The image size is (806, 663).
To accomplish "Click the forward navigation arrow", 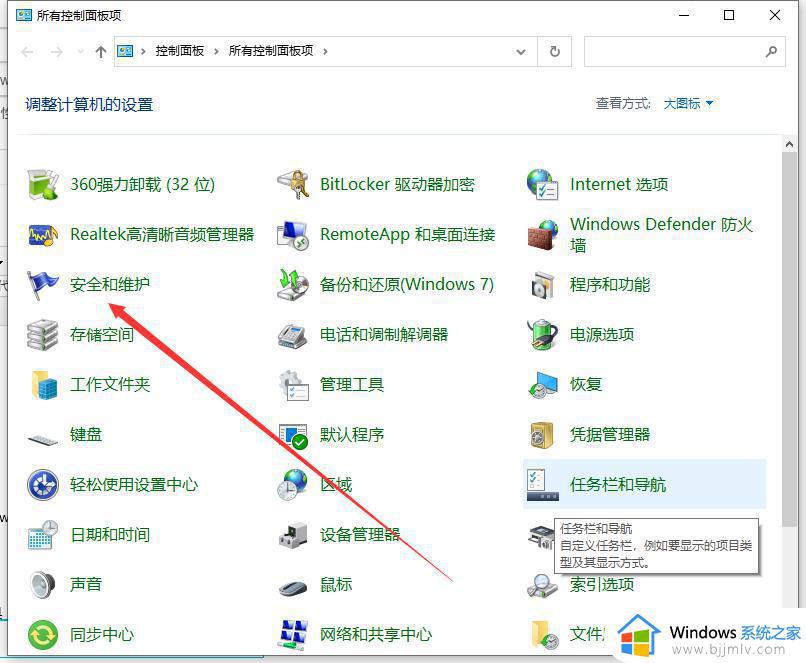I will [57, 51].
